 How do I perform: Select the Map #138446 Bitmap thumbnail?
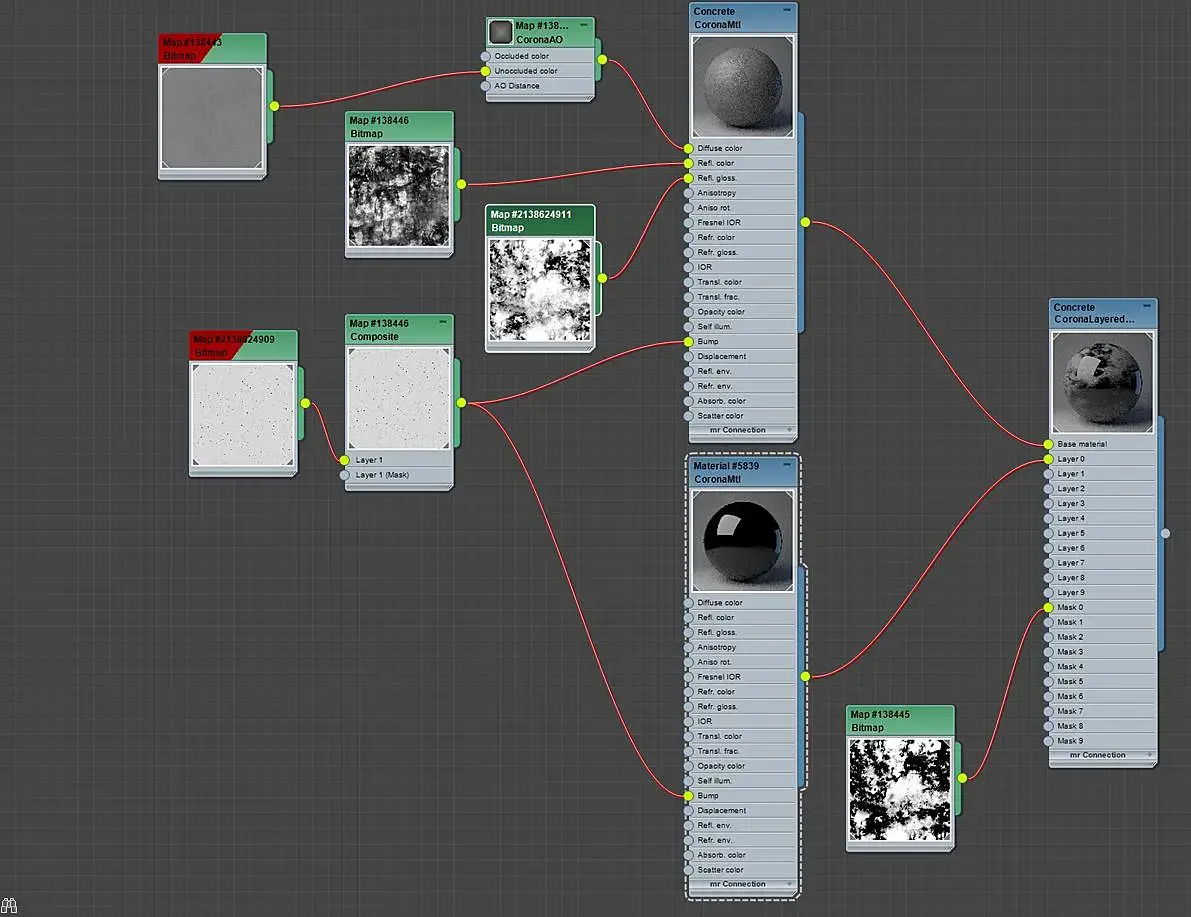point(399,195)
